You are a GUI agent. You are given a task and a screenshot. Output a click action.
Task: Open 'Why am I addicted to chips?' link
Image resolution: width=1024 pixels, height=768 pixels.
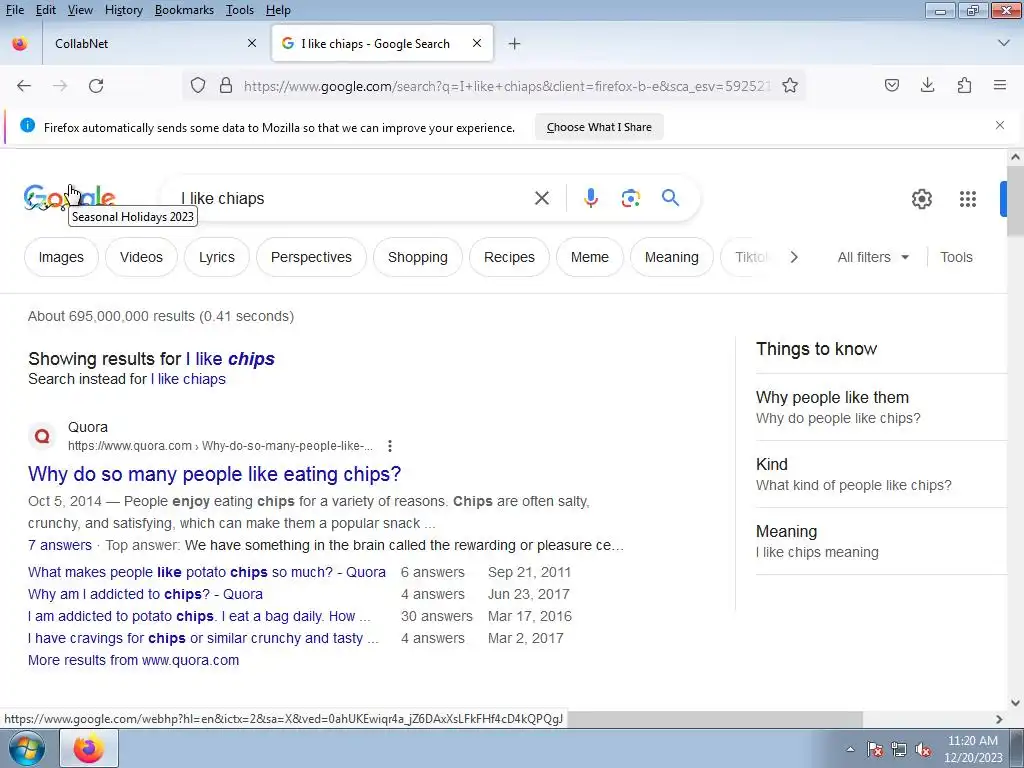click(x=146, y=594)
